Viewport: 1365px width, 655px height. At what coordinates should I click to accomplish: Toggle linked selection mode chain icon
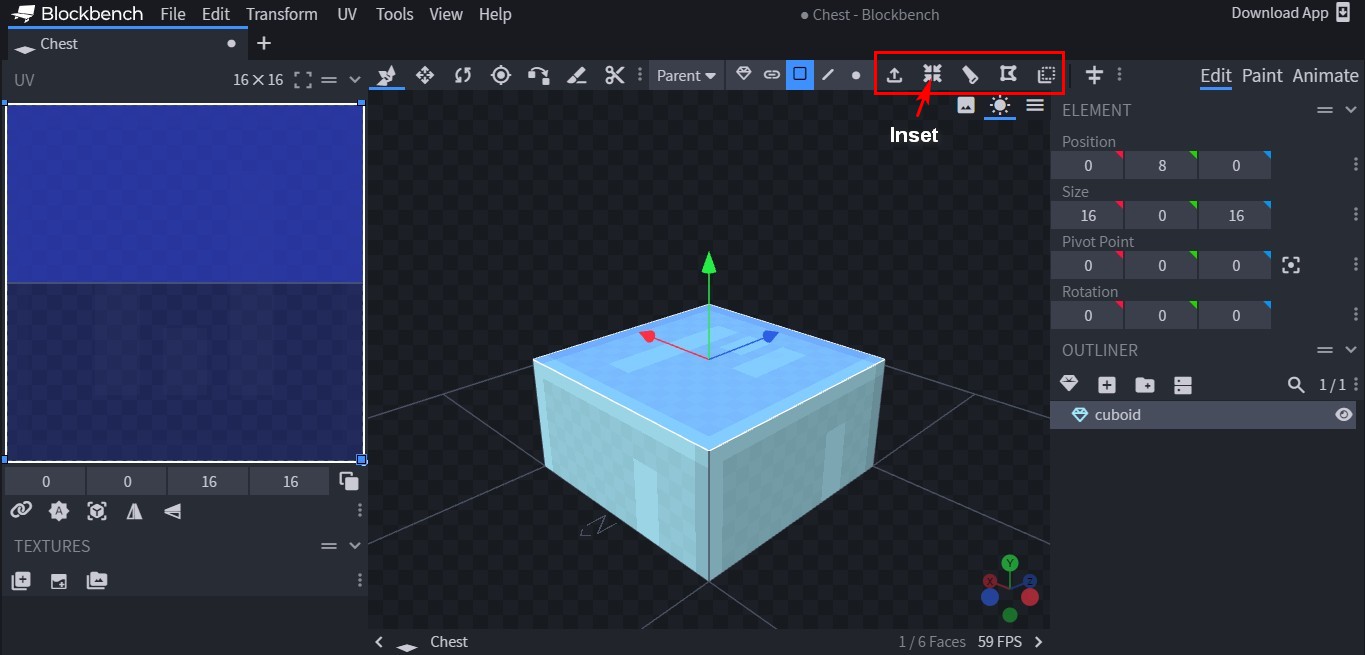click(771, 74)
